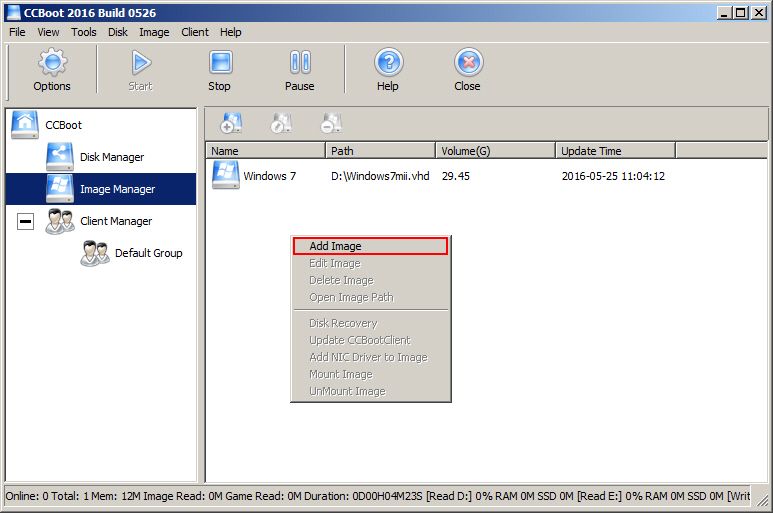Image resolution: width=773 pixels, height=513 pixels.
Task: Click the Image Manager Windows disk icon
Action: coord(60,189)
